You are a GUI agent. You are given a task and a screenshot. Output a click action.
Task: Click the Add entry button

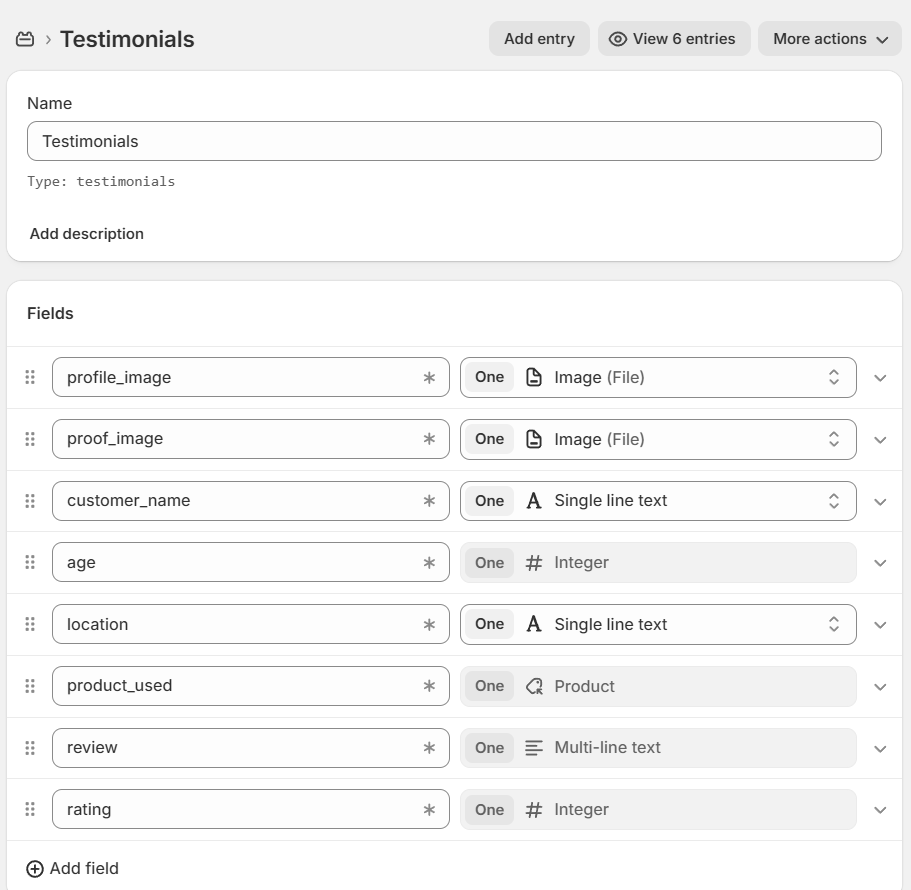click(539, 39)
